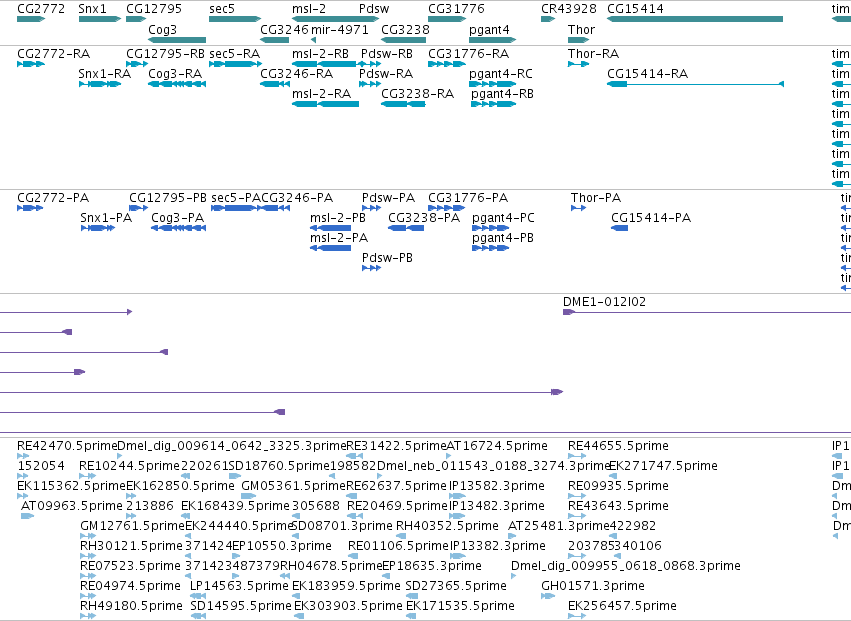Select the CG12795-PB protein glyph
This screenshot has width=851, height=621.
pyautogui.click(x=138, y=208)
